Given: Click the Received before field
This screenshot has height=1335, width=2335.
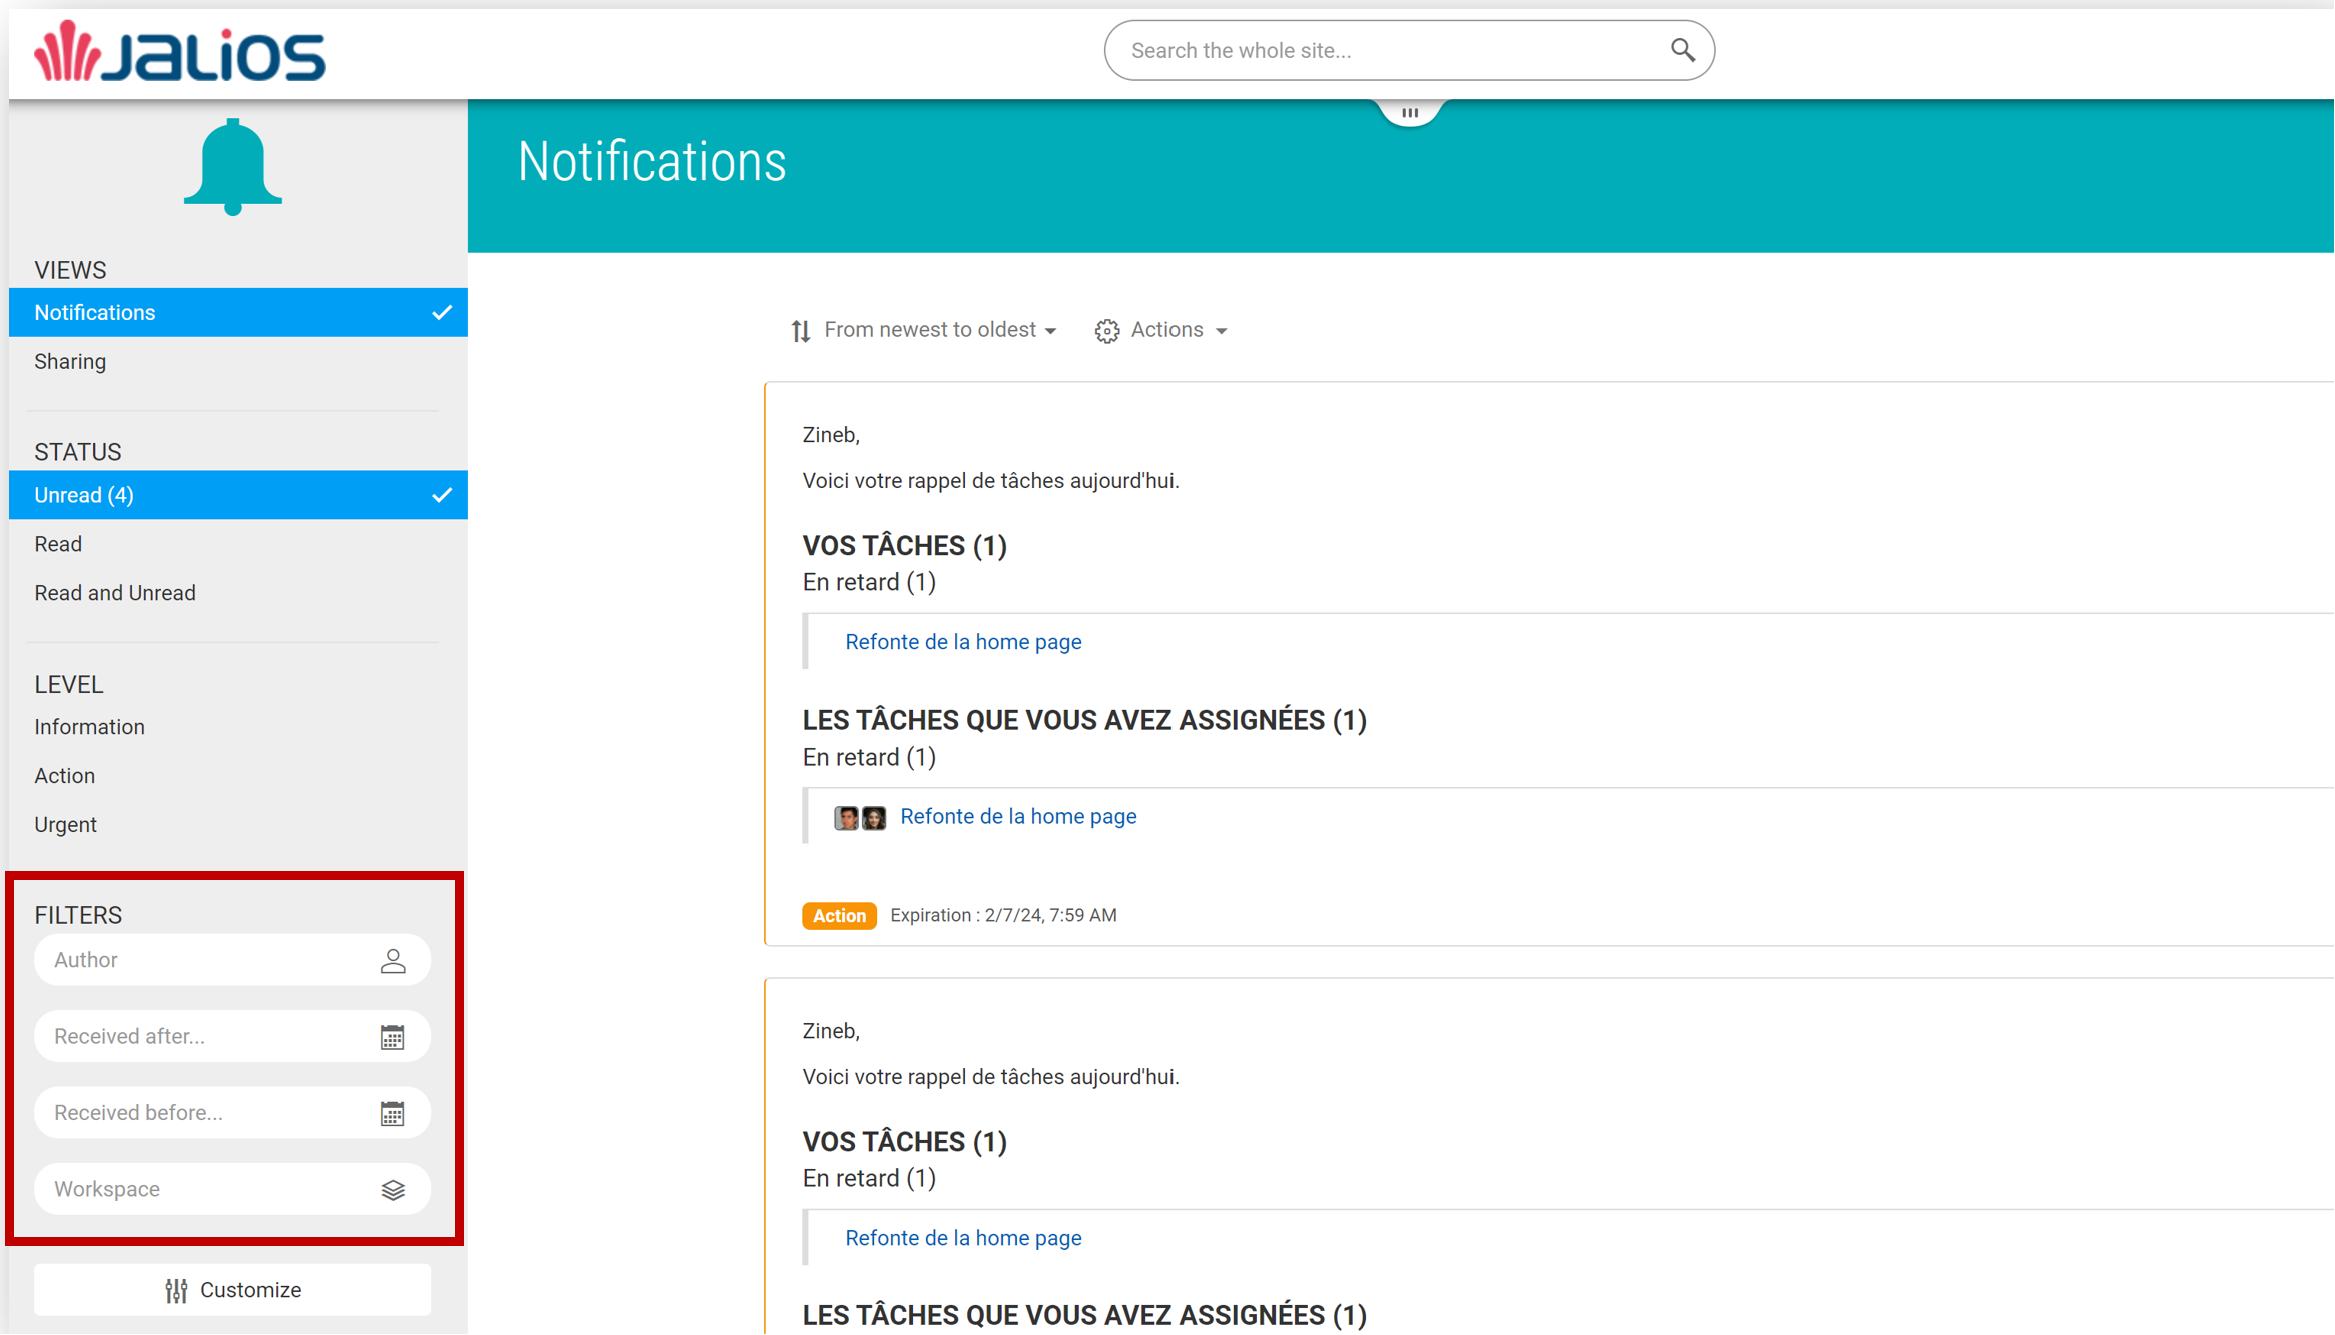Looking at the screenshot, I should pos(232,1113).
